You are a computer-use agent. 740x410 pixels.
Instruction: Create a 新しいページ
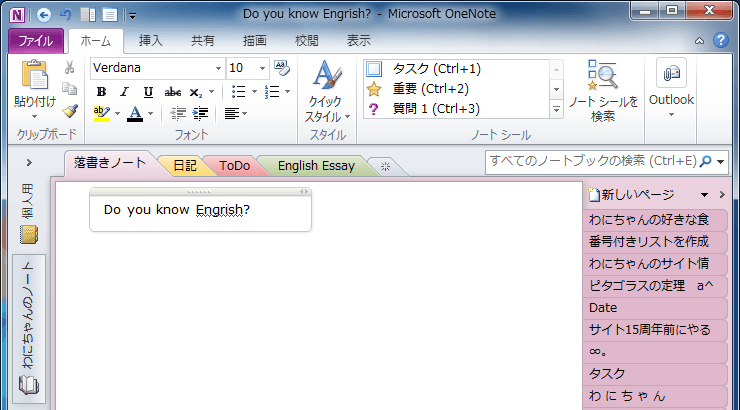[x=632, y=194]
